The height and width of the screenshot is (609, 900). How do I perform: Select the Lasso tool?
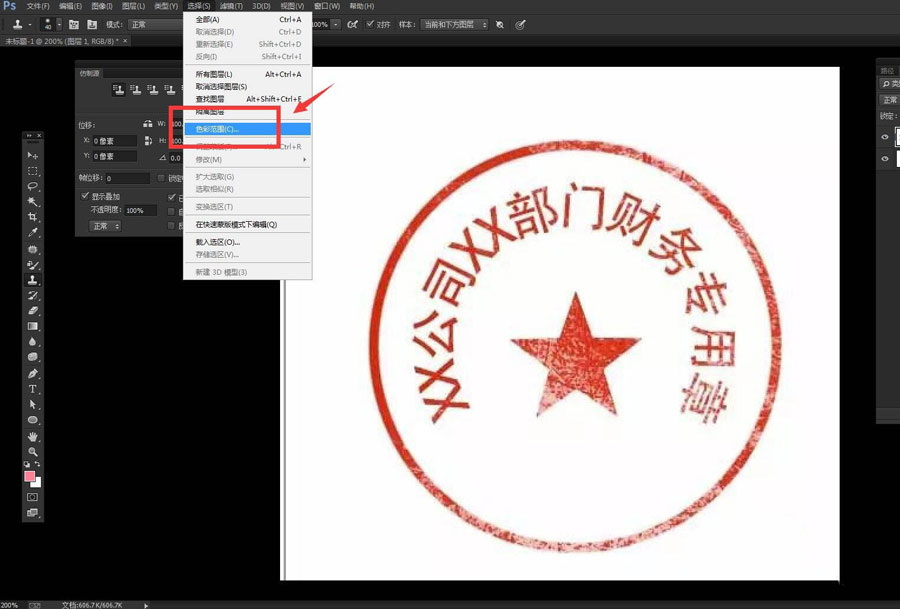[33, 187]
